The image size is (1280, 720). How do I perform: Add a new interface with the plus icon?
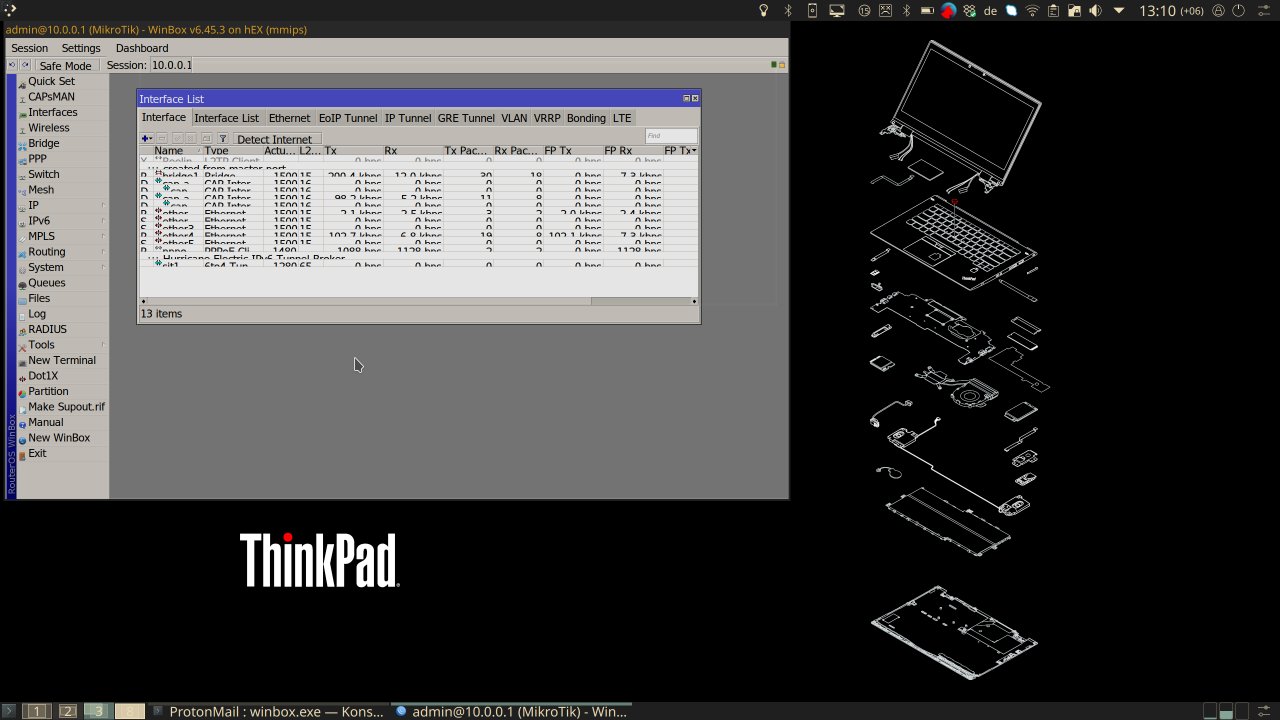click(145, 138)
